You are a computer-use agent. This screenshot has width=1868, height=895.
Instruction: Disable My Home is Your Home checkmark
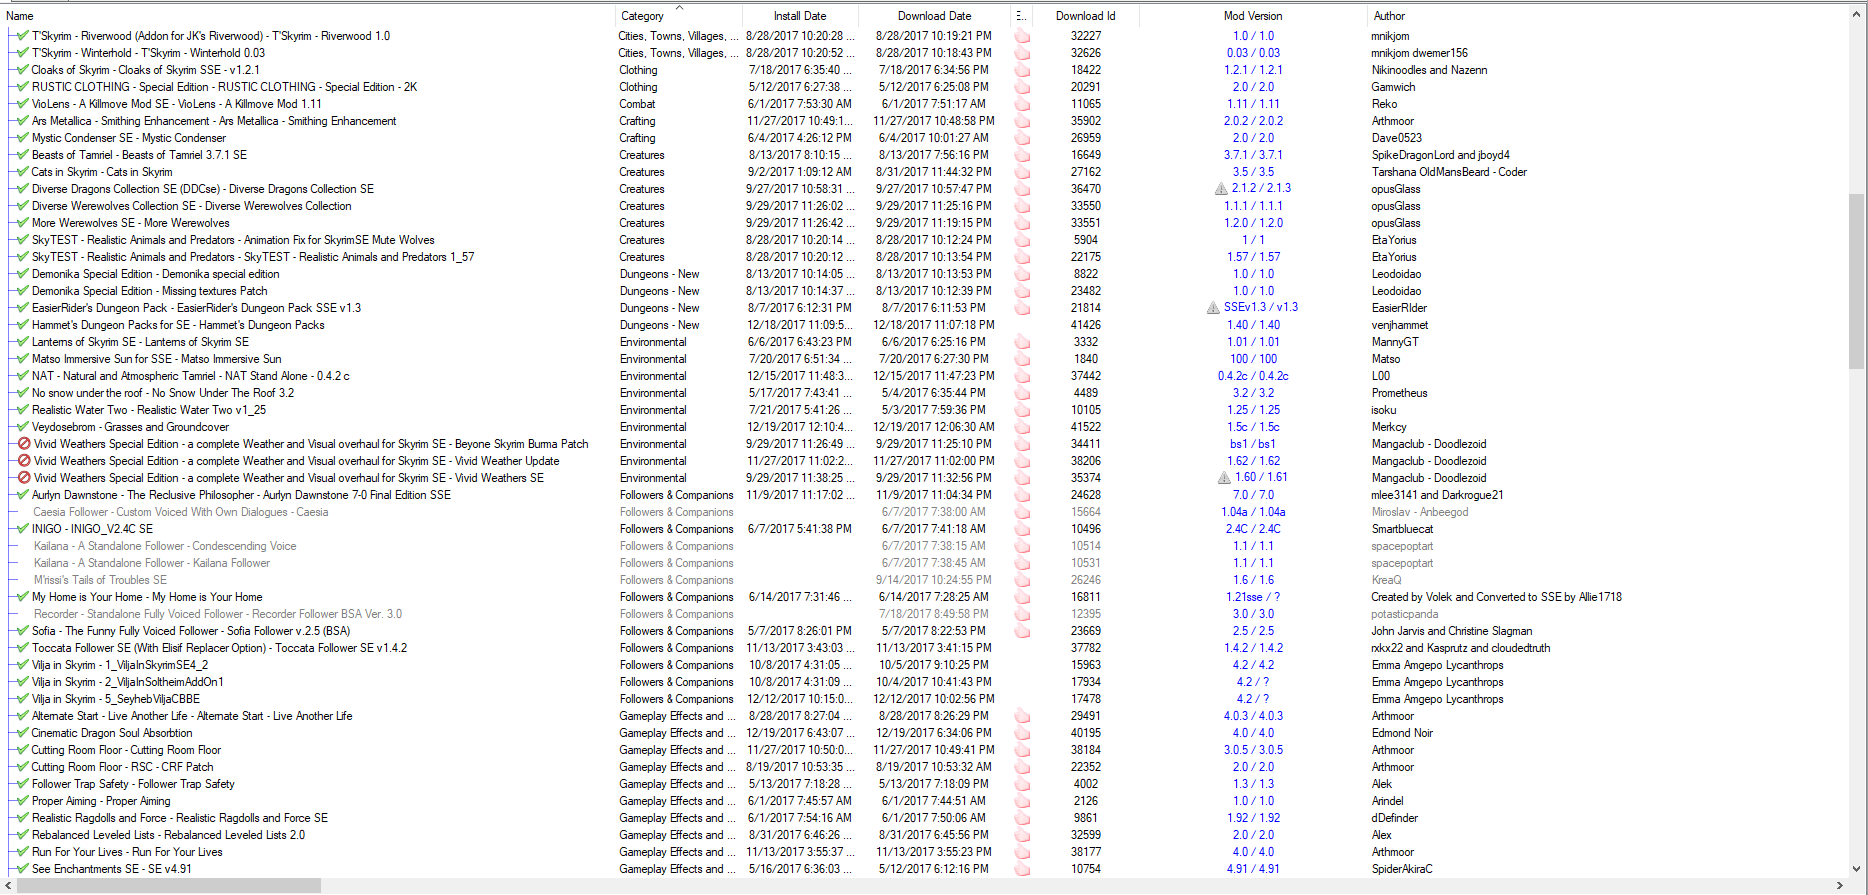(x=23, y=597)
